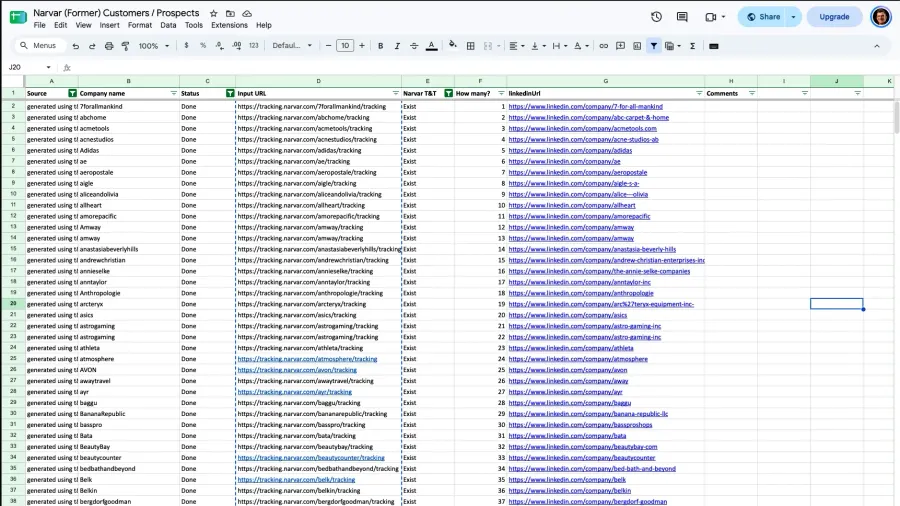The image size is (900, 506).
Task: Click the Merge cells icon
Action: pos(488,46)
